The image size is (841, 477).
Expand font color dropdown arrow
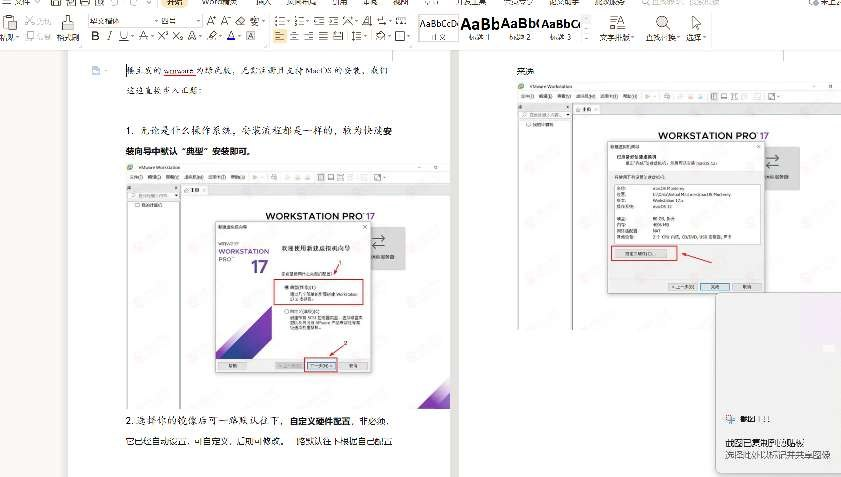pos(239,36)
